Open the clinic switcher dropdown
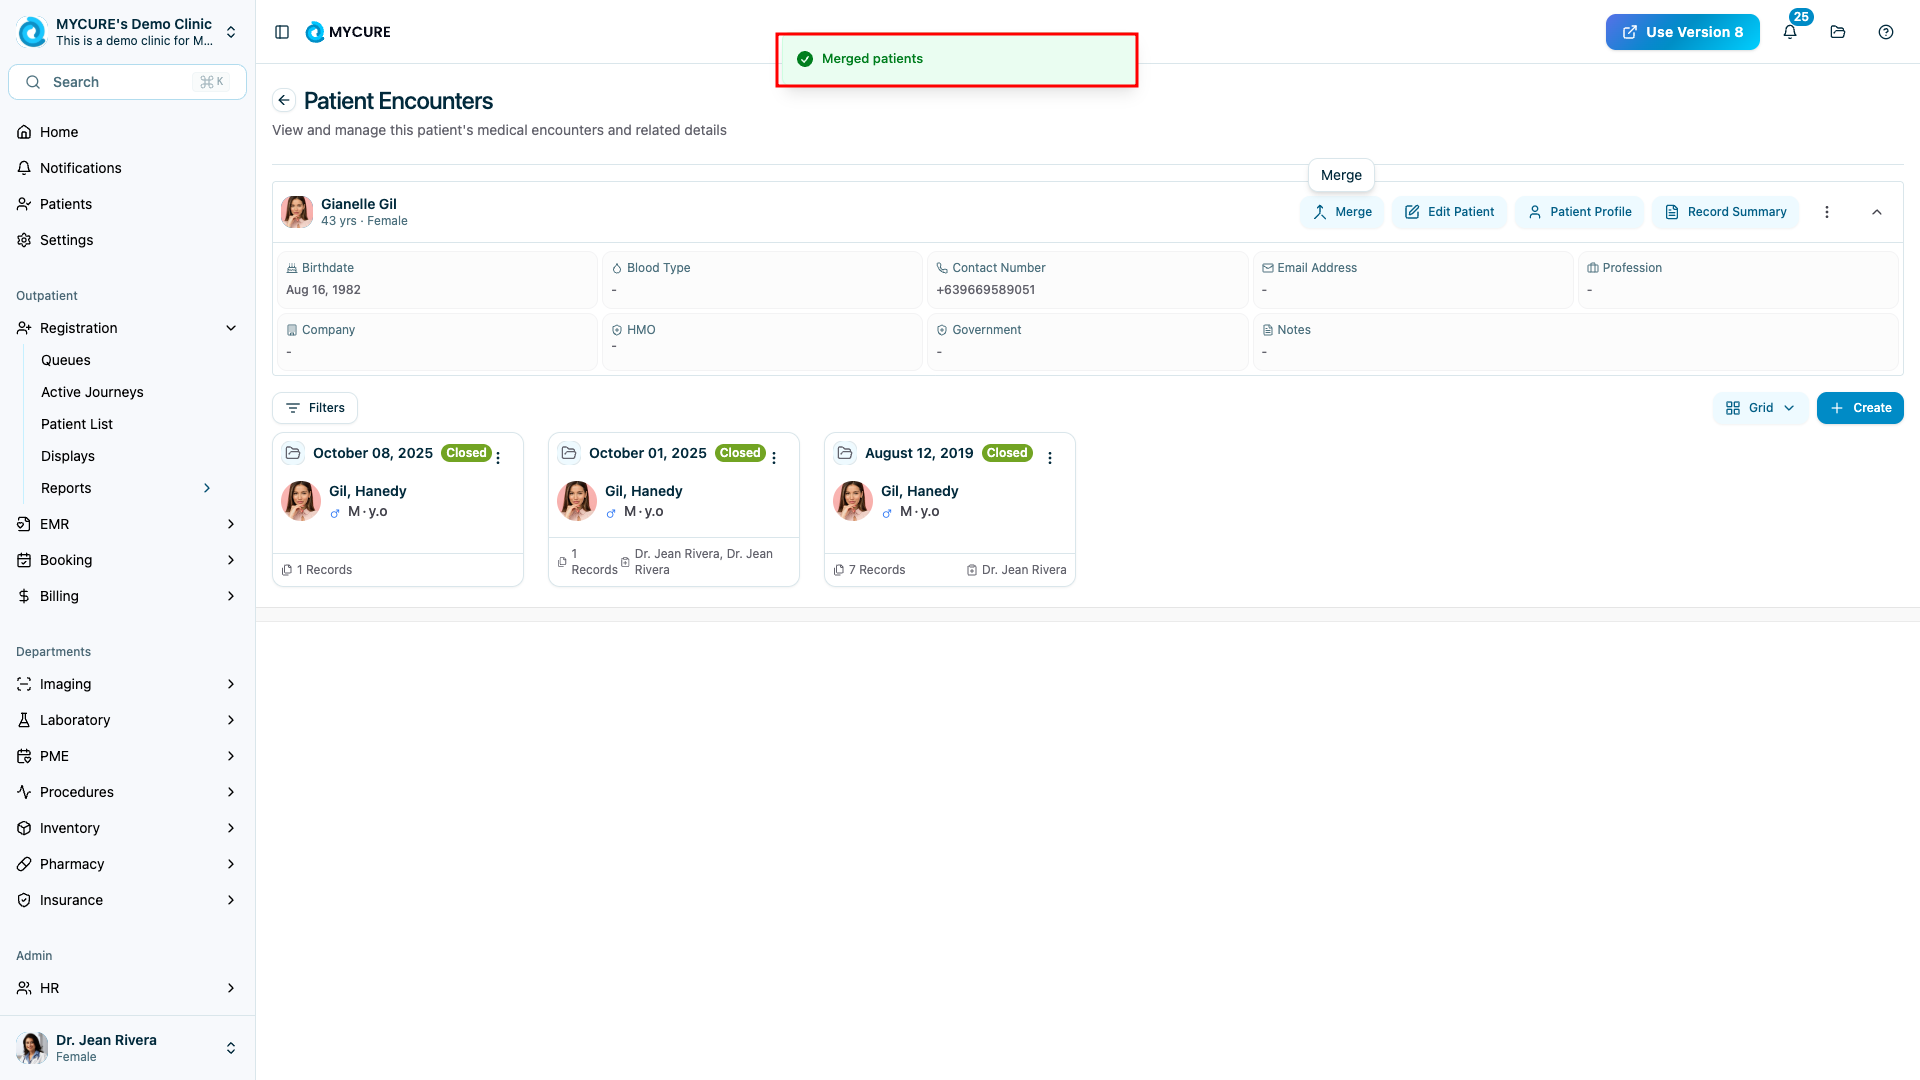1920x1080 pixels. 231,32
